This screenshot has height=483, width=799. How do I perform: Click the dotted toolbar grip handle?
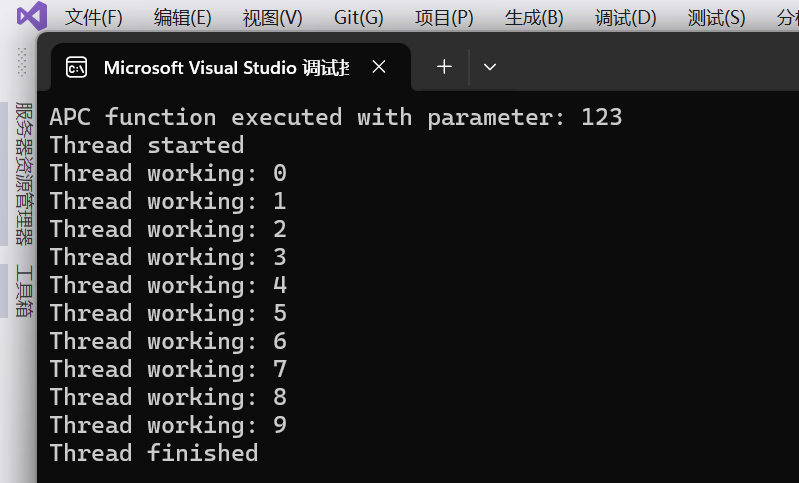pos(22,62)
